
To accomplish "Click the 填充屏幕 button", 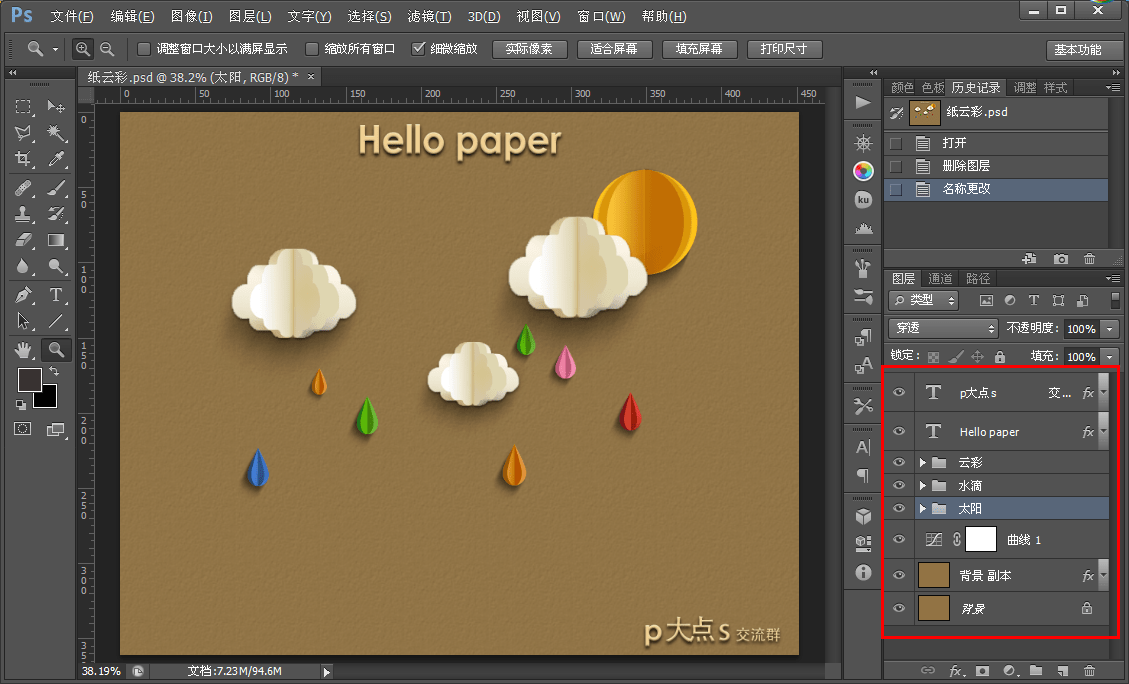I will pyautogui.click(x=699, y=49).
